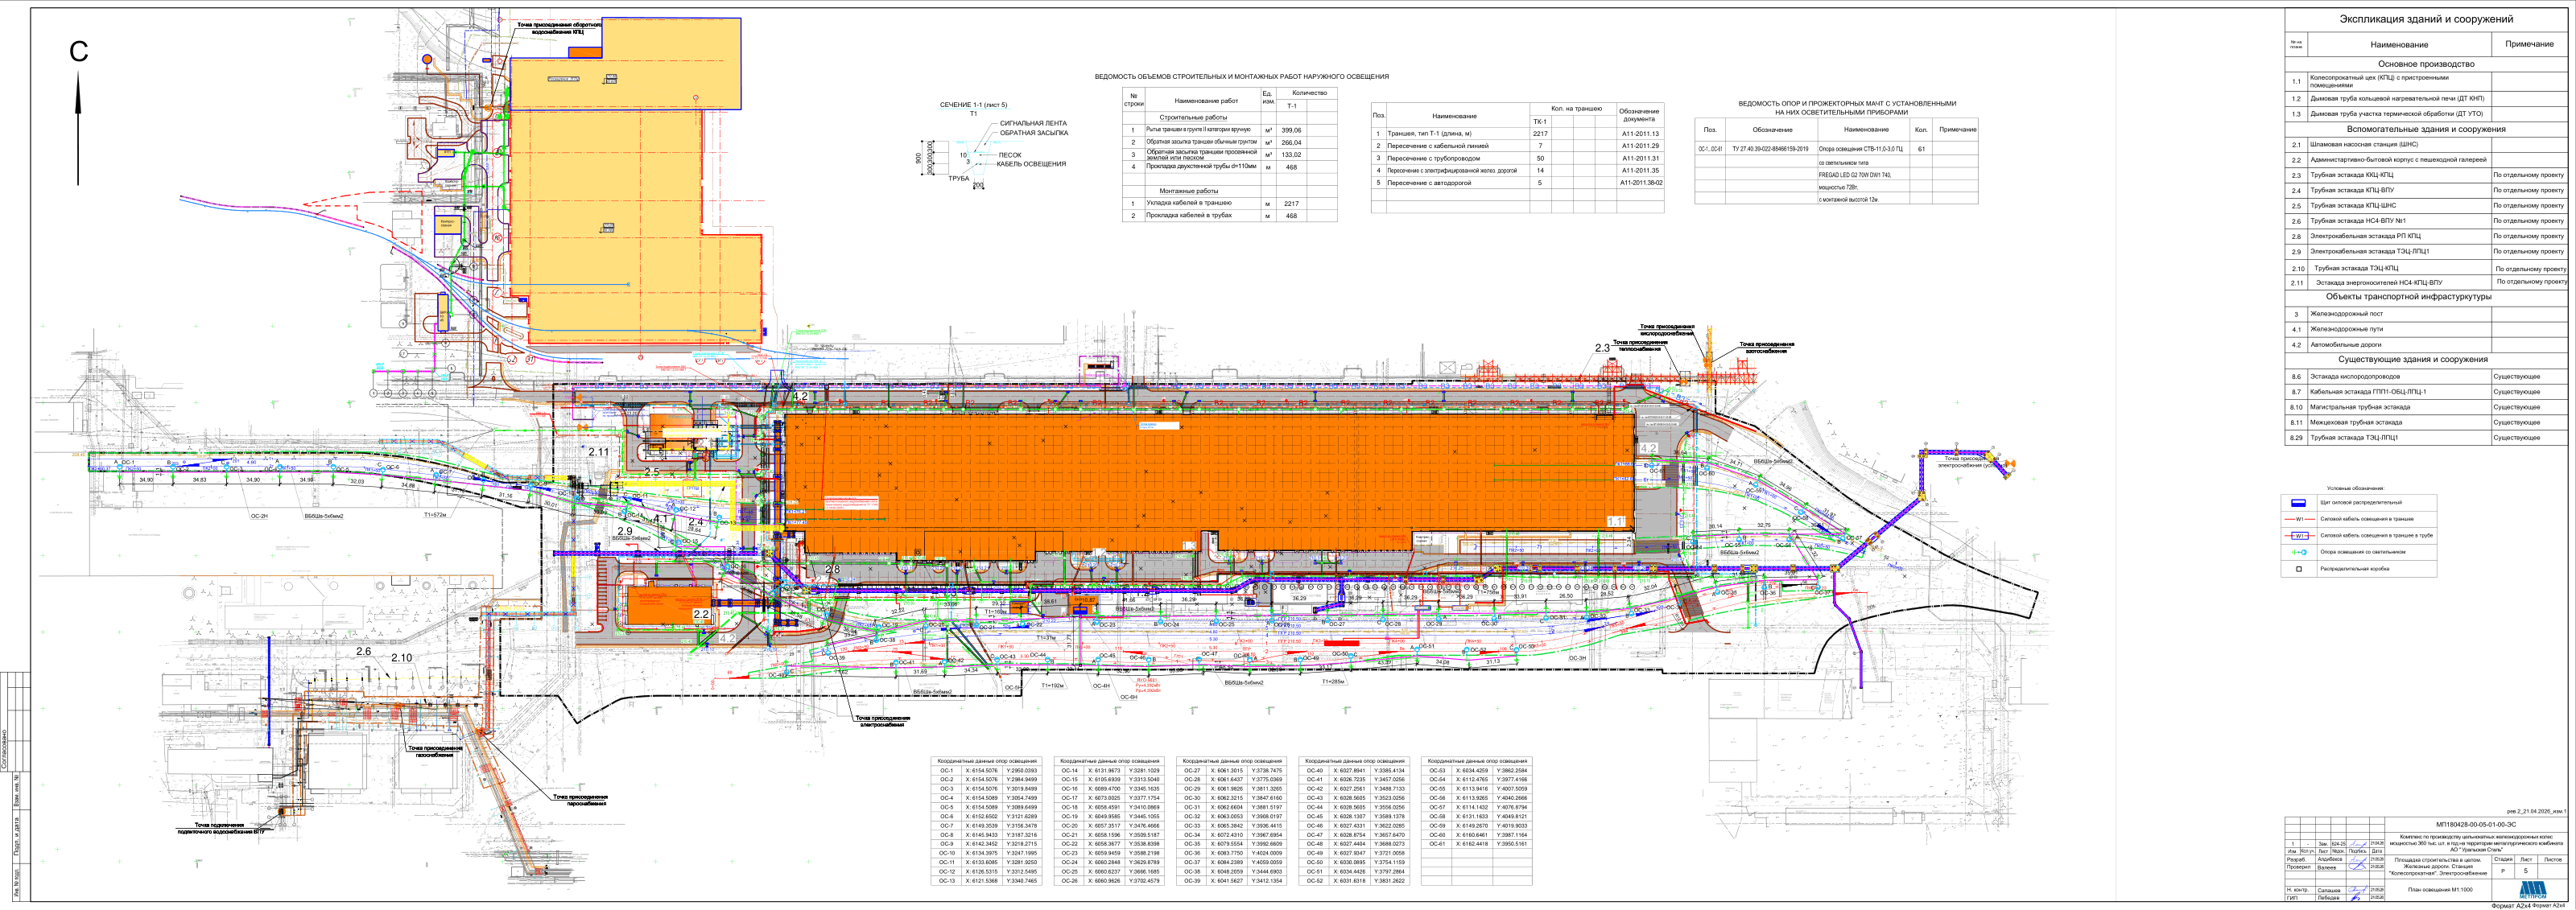Click the red W1 trench cable legend symbol

click(x=2298, y=519)
